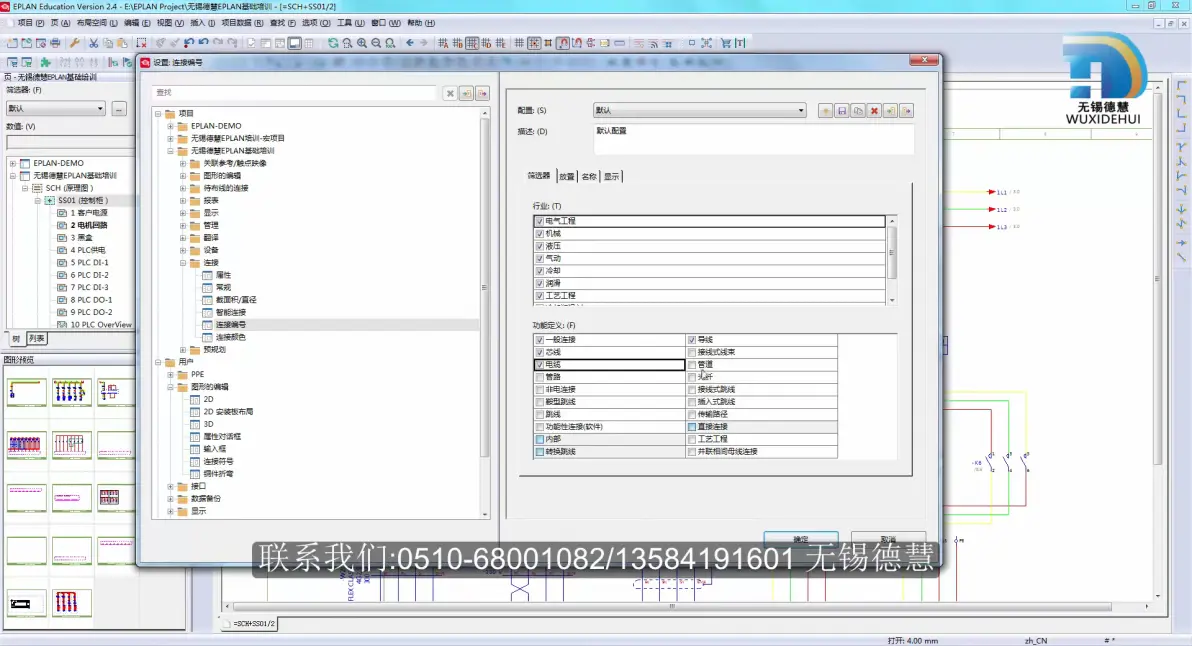1192x646 pixels.
Task: Uncheck the 电缆 function checkbox
Action: [x=540, y=365]
